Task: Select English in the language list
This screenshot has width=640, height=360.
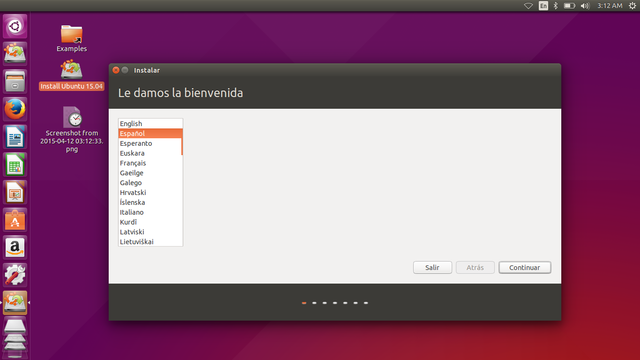Action: [x=150, y=124]
